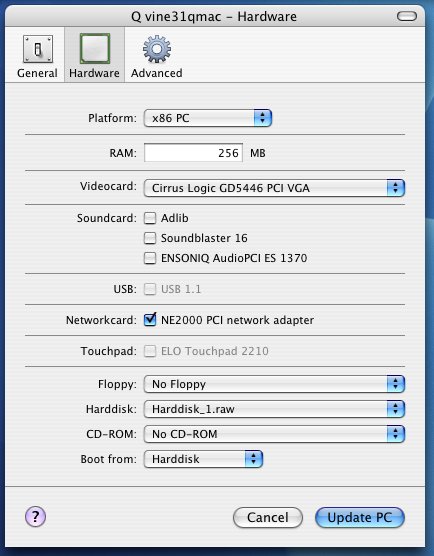Screen dimensions: 434x556
Task: Click the toolbar toggle pill in title bar
Action: (406, 16)
